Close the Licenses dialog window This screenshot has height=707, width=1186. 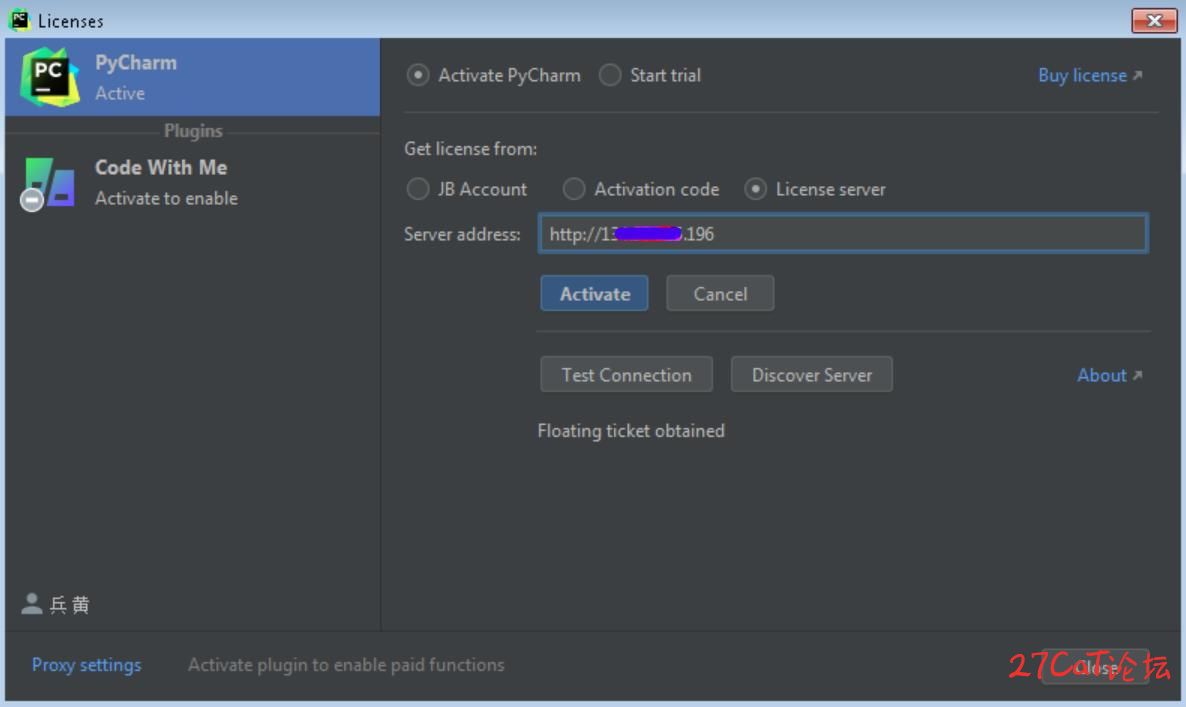click(1153, 20)
